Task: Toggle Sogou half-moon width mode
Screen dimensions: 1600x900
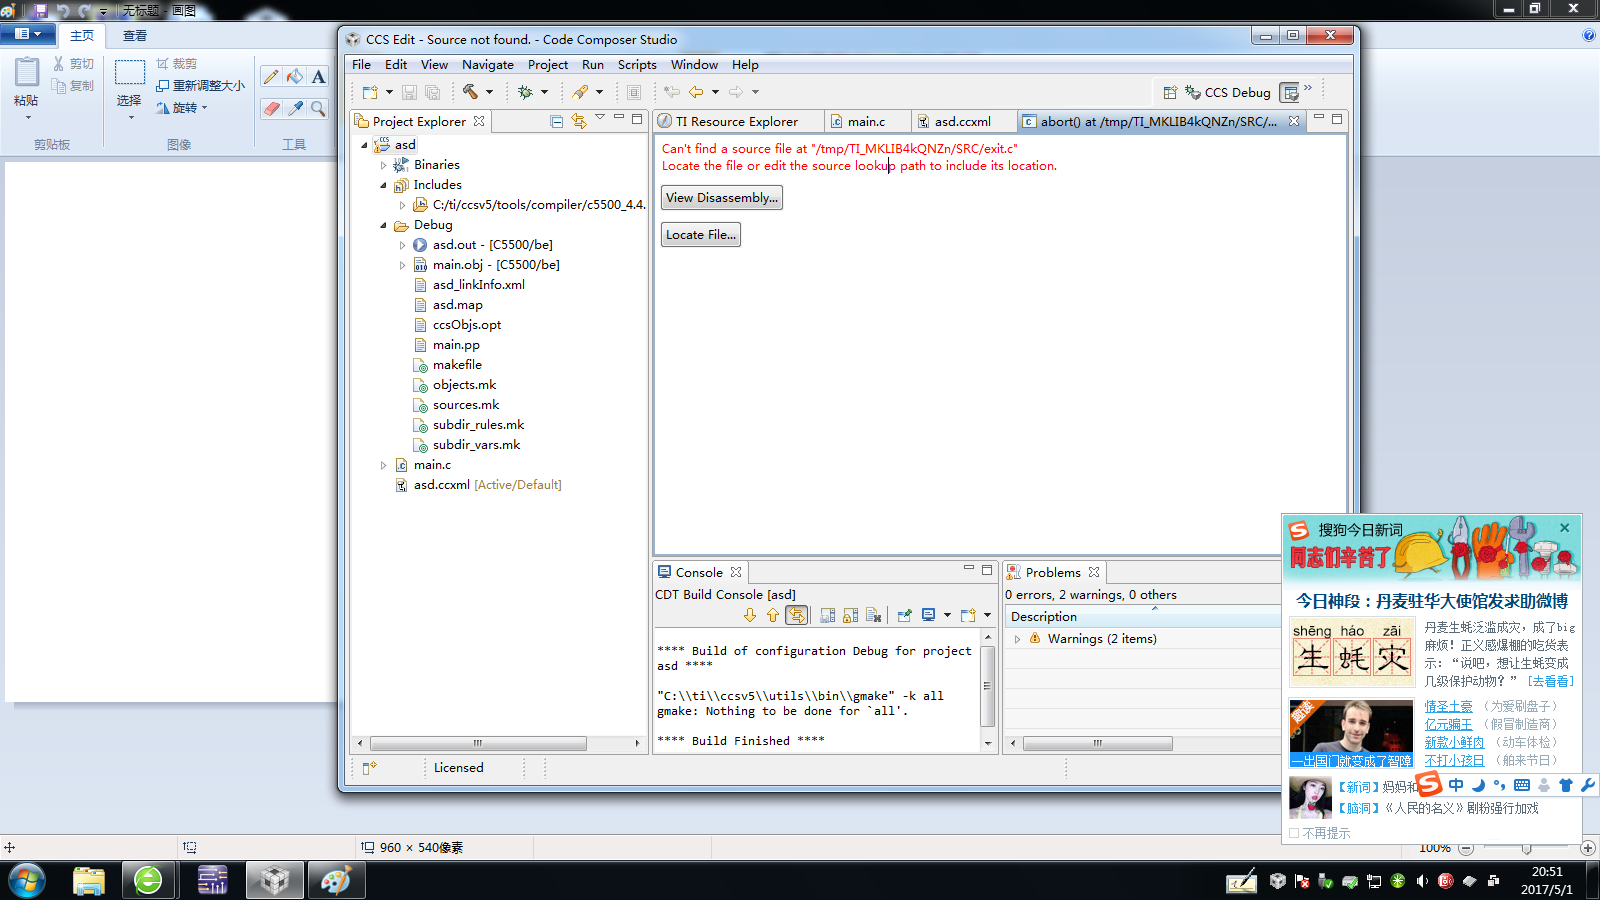Action: click(x=1479, y=785)
